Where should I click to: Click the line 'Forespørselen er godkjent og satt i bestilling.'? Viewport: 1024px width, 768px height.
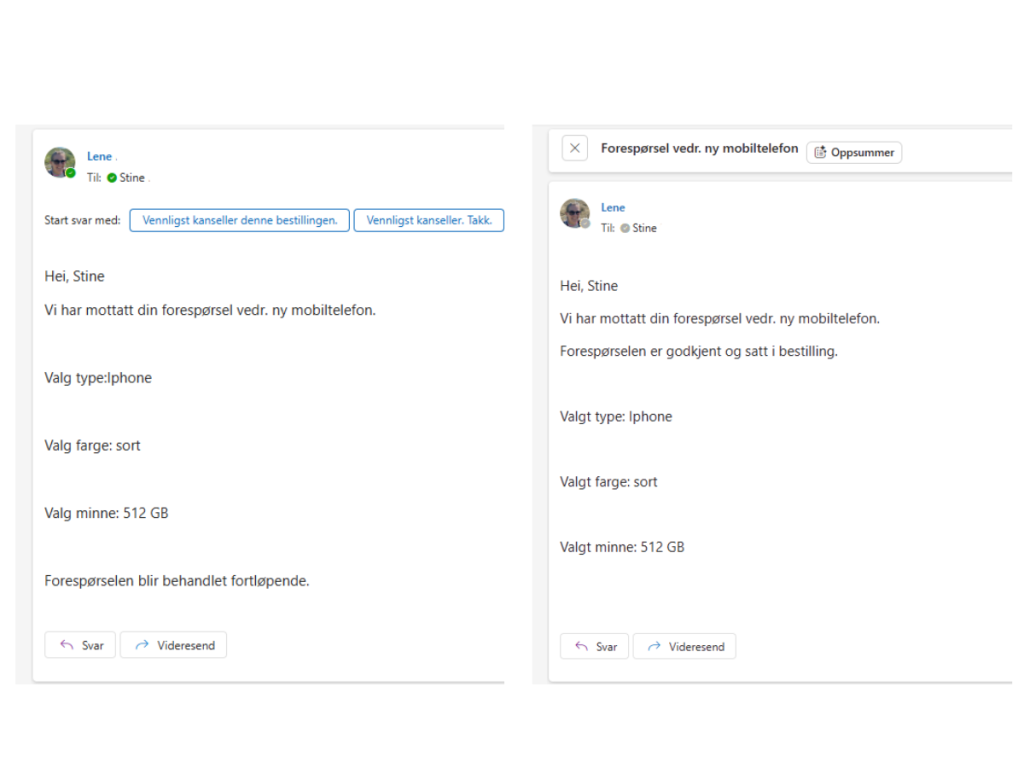[699, 352]
